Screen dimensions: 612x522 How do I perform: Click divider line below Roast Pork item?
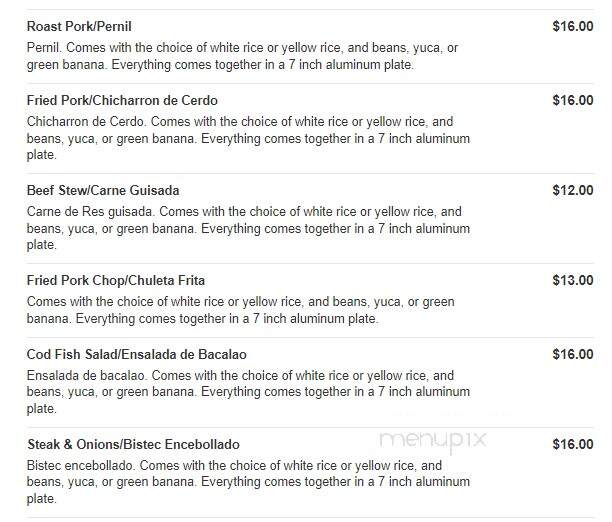(x=310, y=83)
